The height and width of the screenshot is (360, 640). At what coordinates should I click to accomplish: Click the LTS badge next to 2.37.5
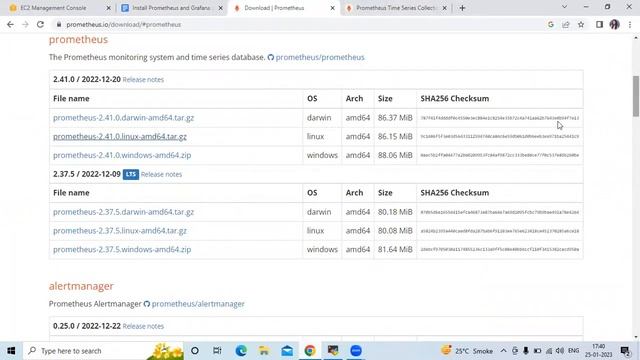pos(131,174)
